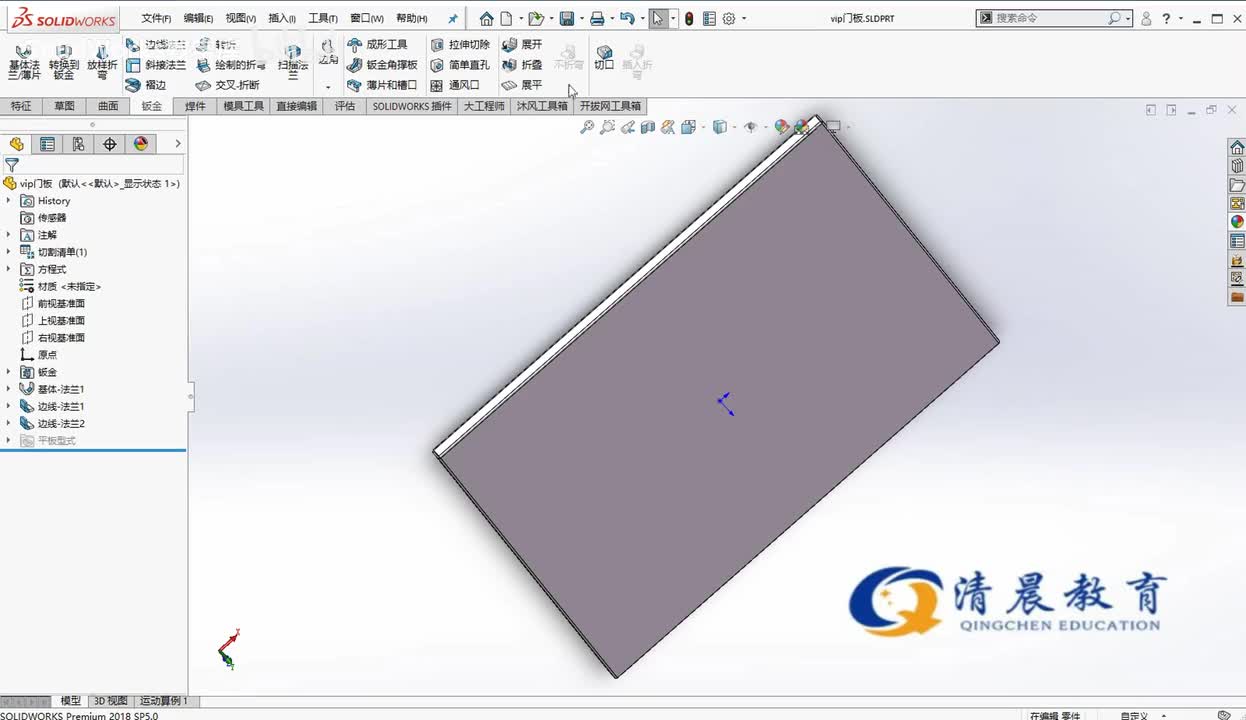Open the 视图(V) menu

click(240, 18)
